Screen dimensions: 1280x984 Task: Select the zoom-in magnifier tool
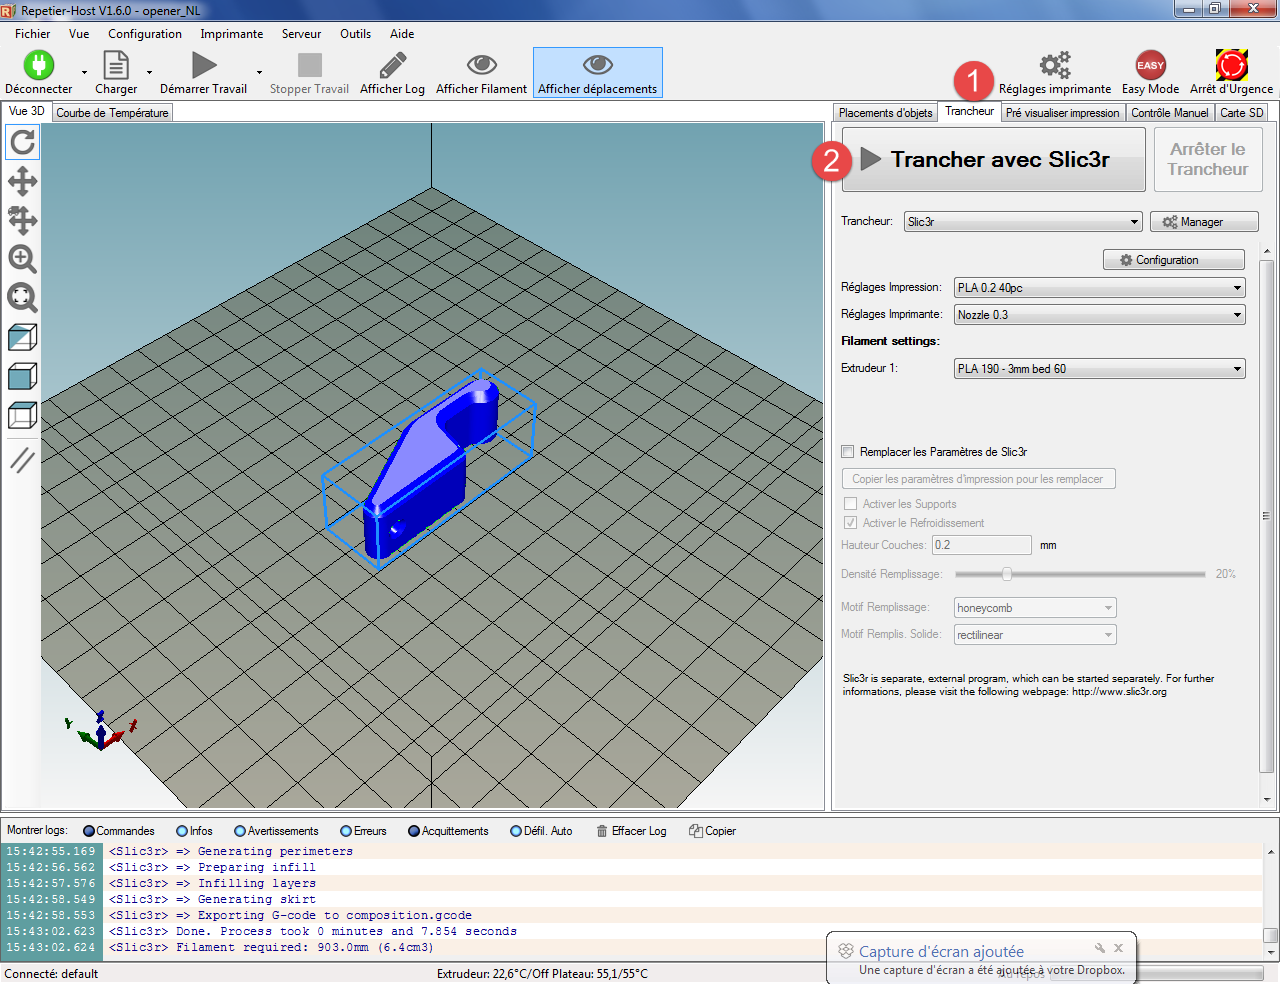click(x=22, y=259)
